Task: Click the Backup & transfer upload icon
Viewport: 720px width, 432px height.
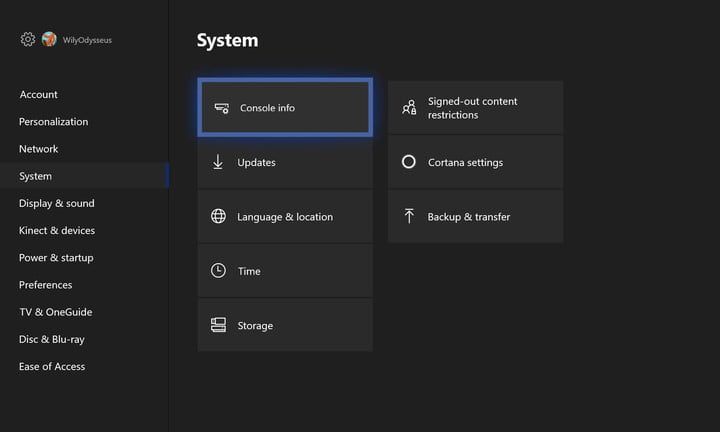Action: click(x=409, y=216)
